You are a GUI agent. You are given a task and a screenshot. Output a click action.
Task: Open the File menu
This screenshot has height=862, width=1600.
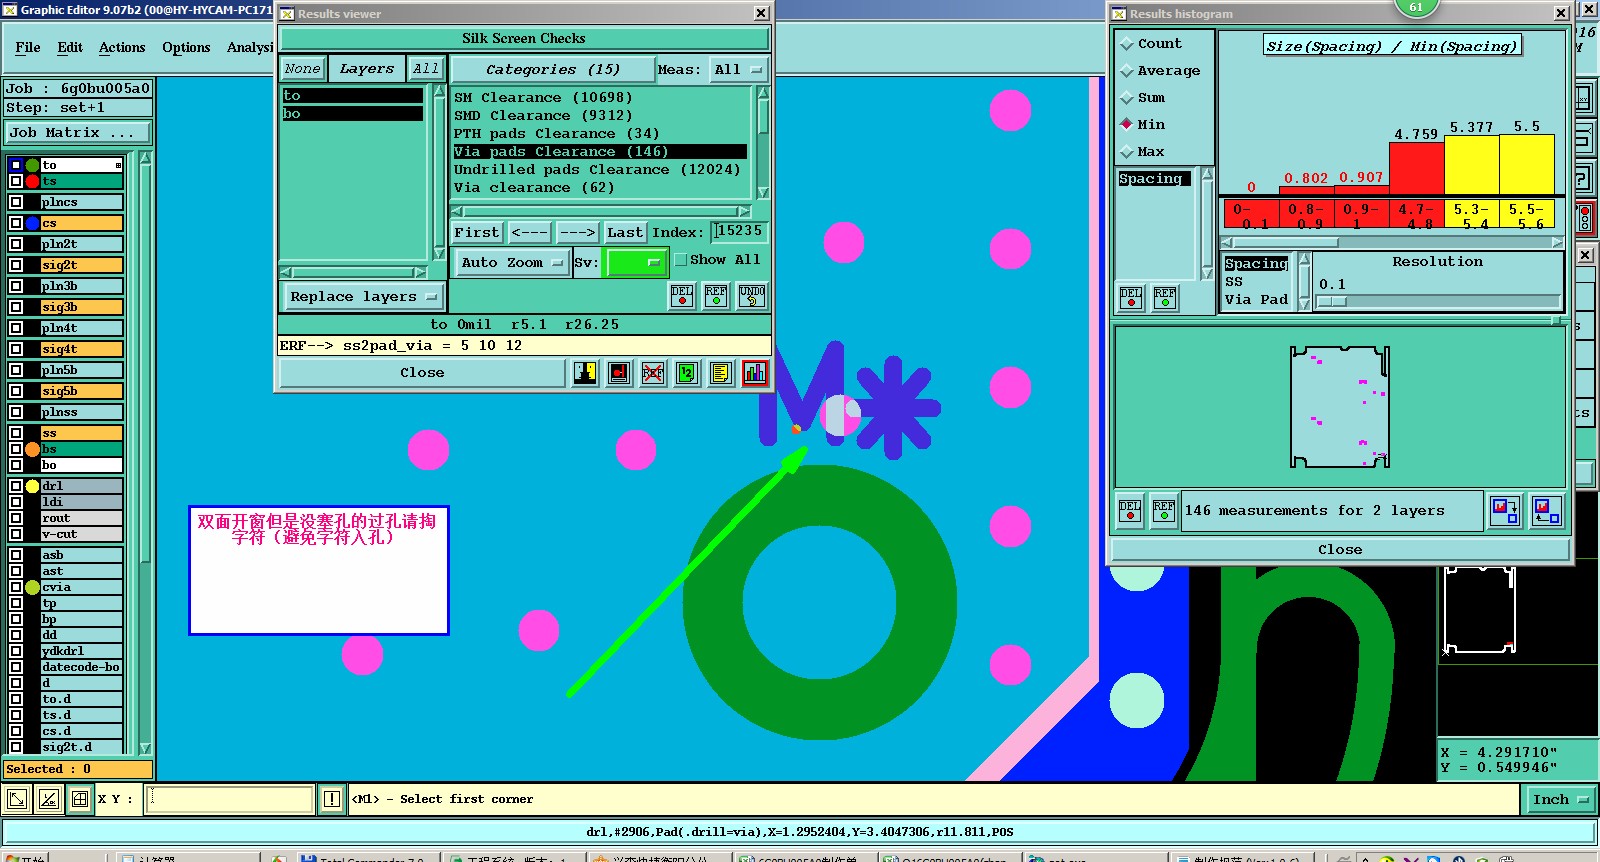pos(28,48)
